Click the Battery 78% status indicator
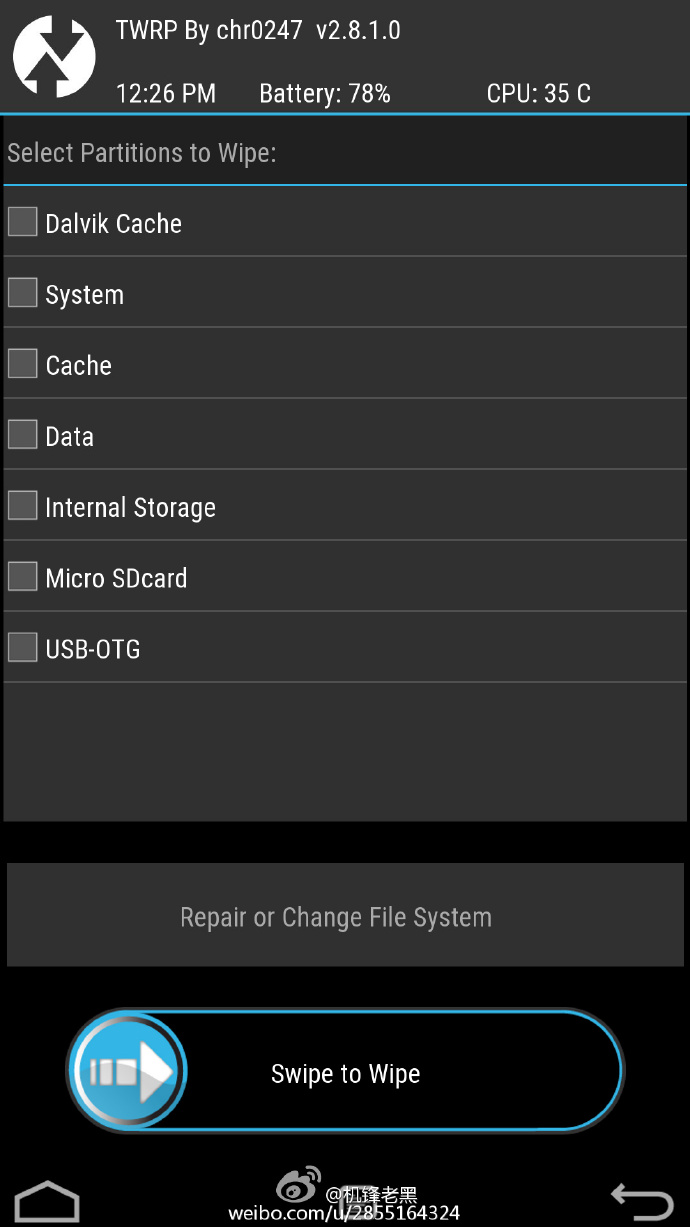 coord(325,94)
